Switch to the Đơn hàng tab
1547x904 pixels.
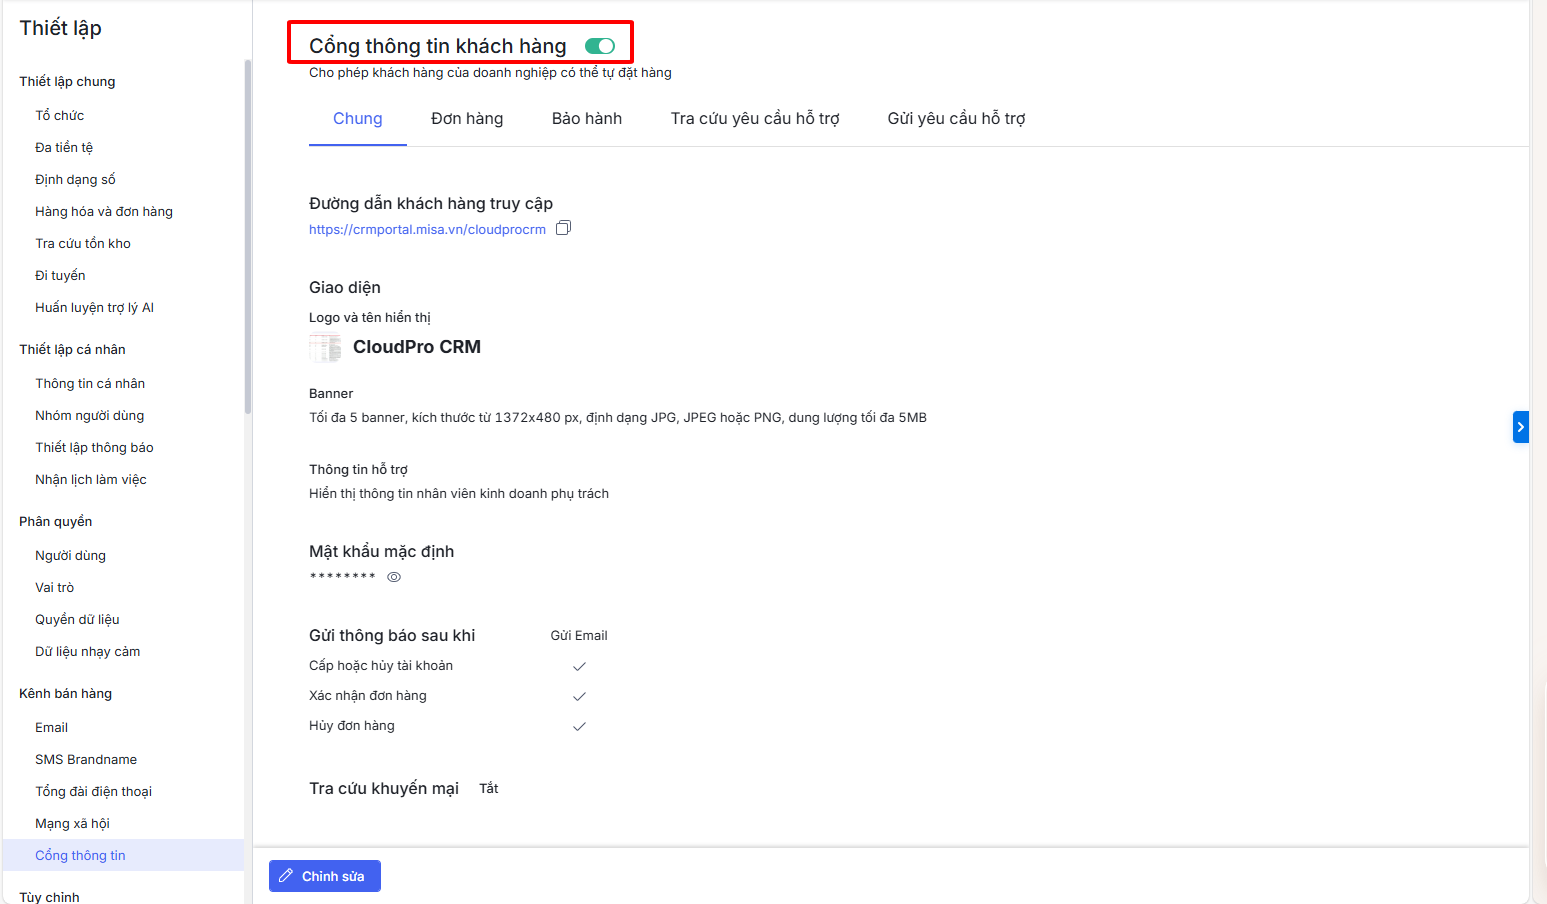click(x=467, y=119)
